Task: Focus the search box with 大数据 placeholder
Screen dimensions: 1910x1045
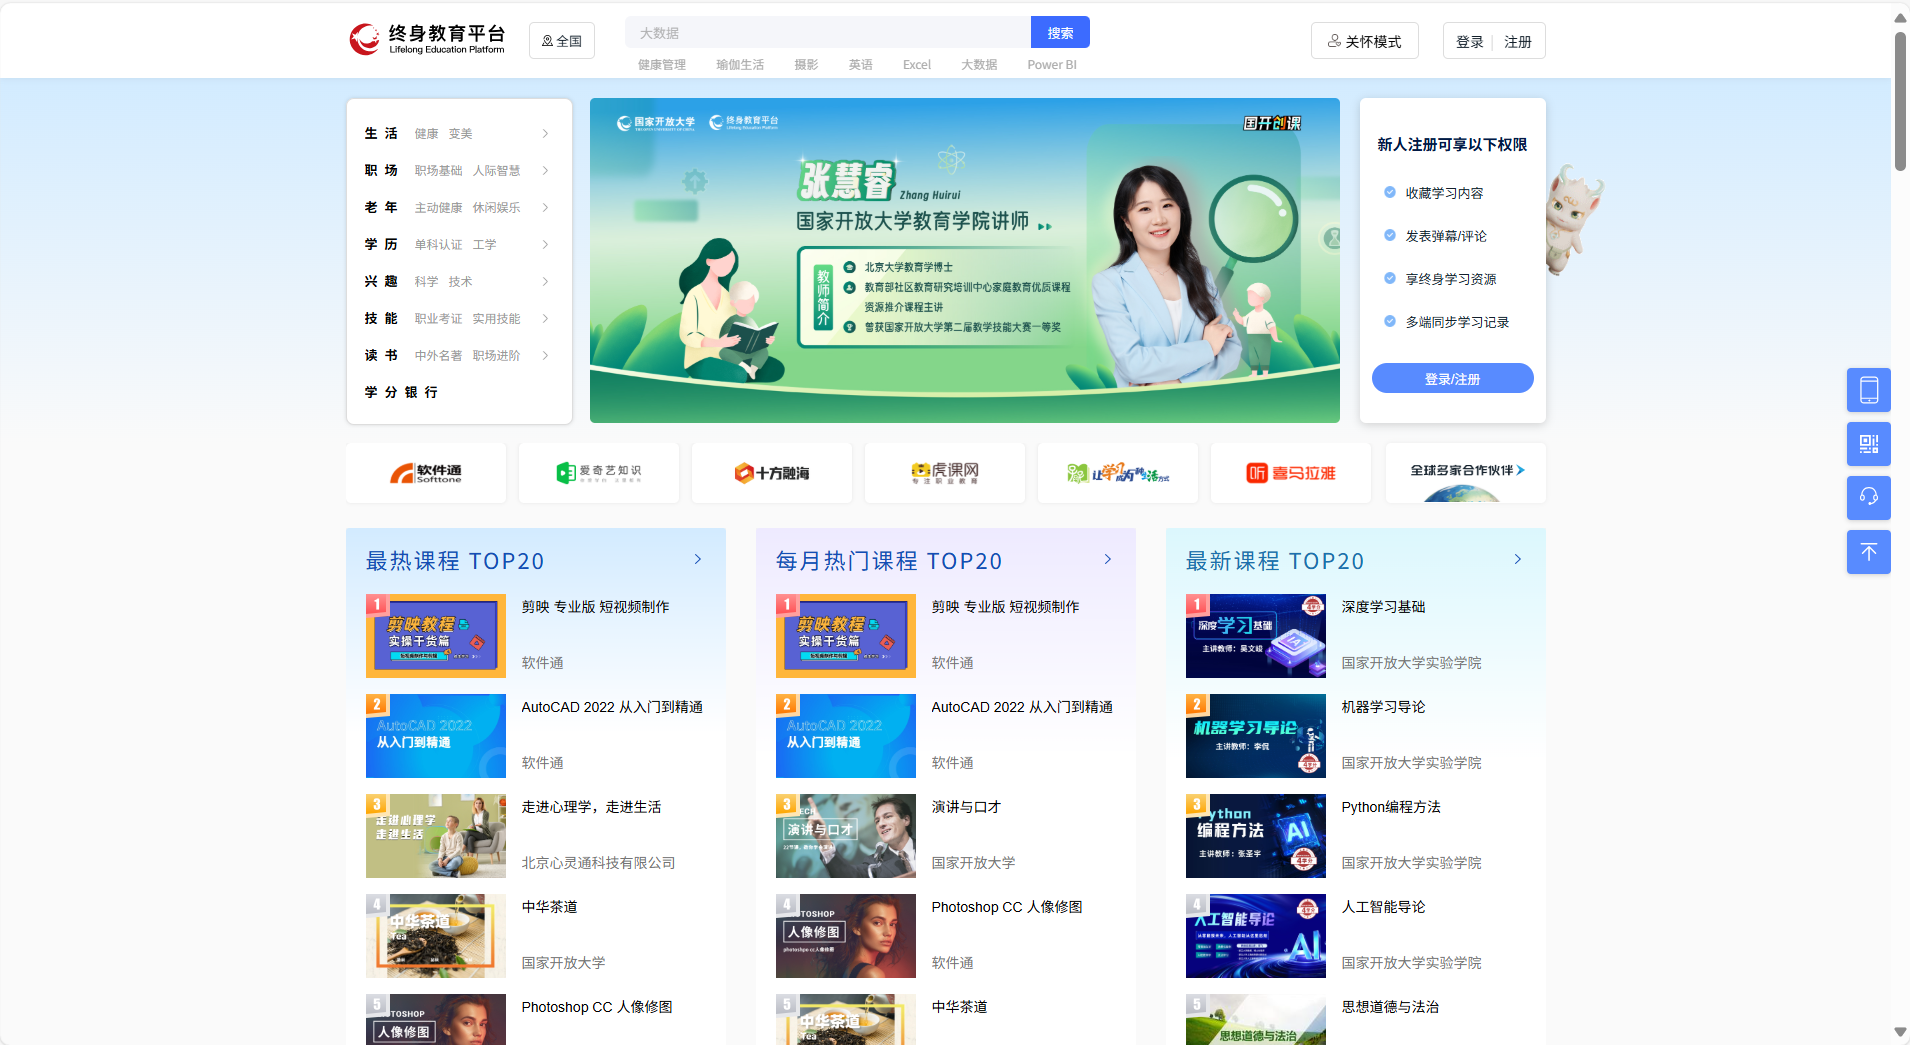Action: pos(828,33)
